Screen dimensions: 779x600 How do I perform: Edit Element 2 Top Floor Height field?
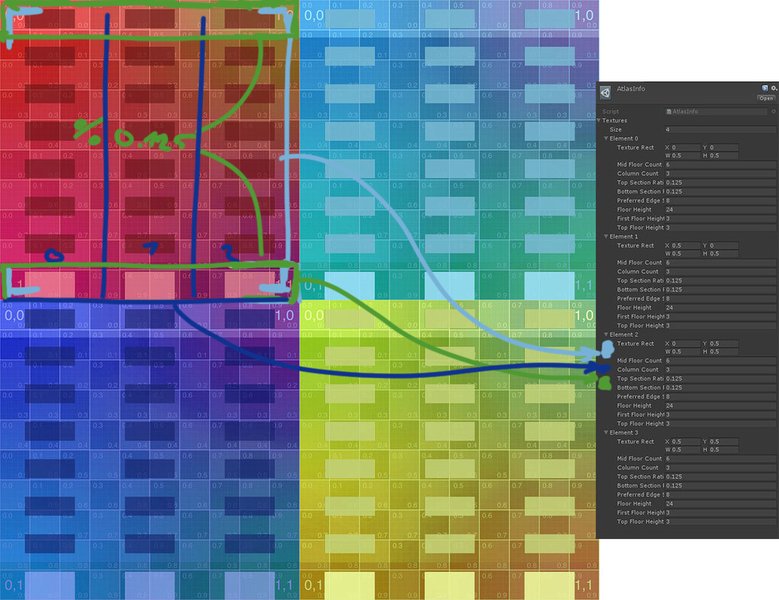(720, 424)
